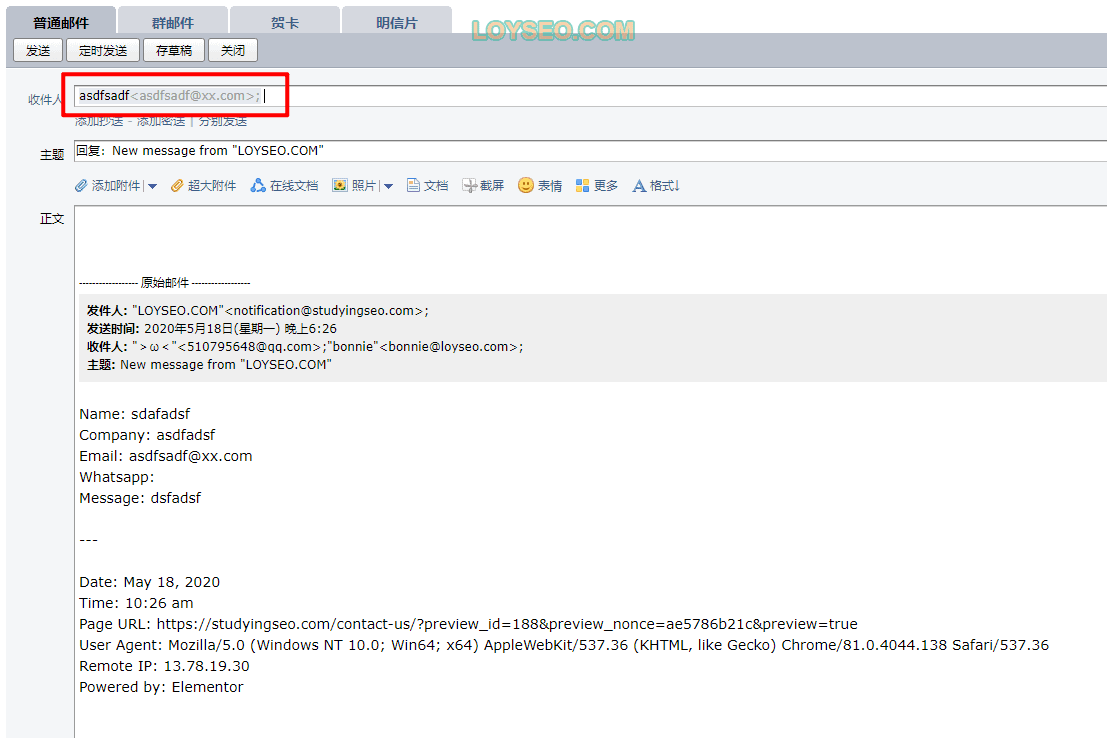Image resolution: width=1107 pixels, height=738 pixels.
Task: Click the 超大附件 large attachment icon
Action: click(177, 186)
